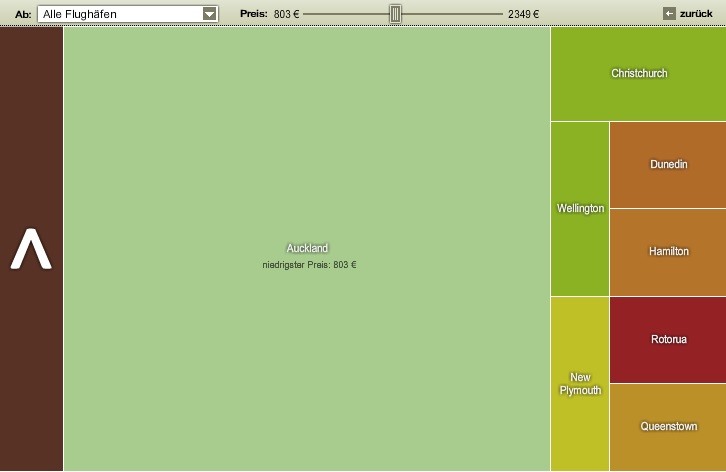Click the Ab: label
The height and width of the screenshot is (472, 726).
23,14
